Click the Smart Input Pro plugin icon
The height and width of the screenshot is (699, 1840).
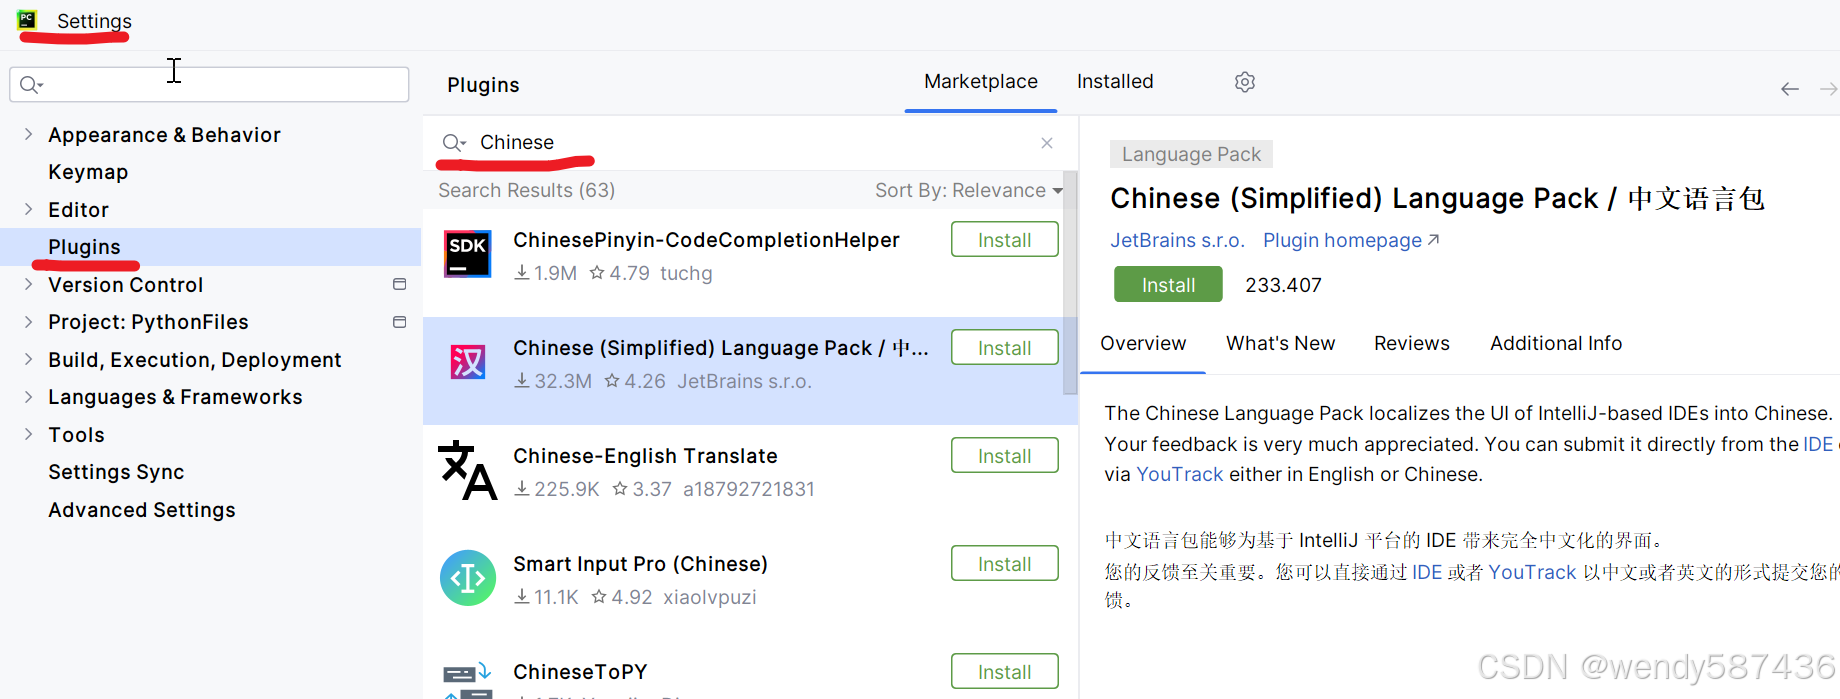(x=468, y=578)
